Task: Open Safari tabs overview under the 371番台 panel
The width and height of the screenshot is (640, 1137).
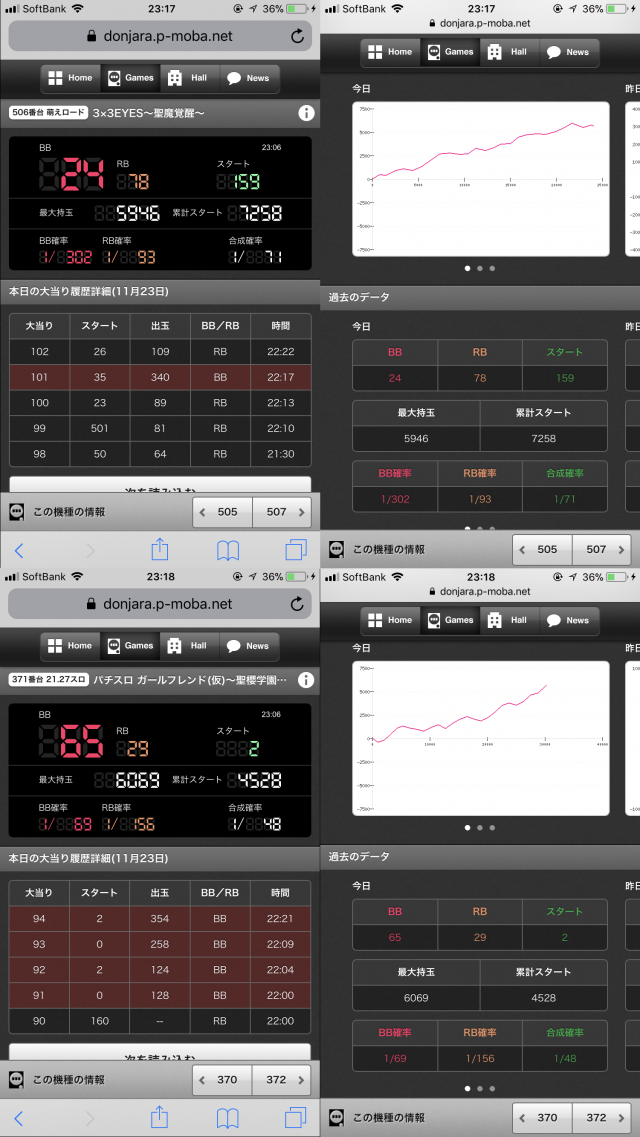Action: [296, 1117]
